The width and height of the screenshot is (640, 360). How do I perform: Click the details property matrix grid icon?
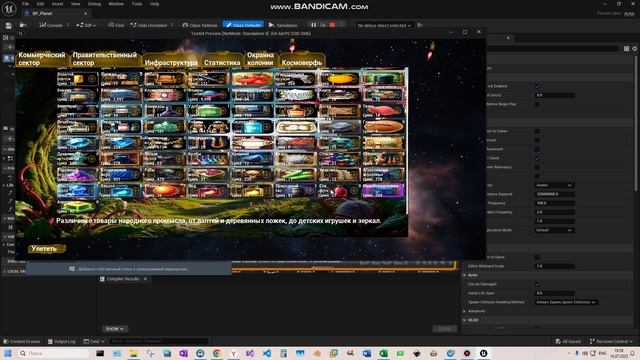(x=627, y=49)
